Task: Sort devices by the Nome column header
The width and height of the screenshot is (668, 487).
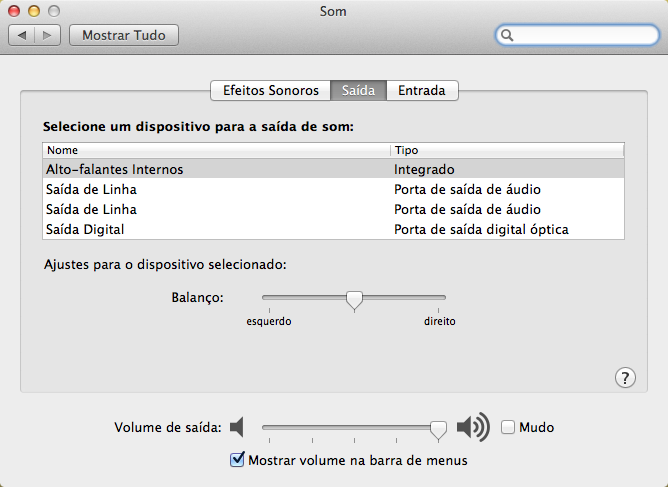Action: (x=215, y=150)
